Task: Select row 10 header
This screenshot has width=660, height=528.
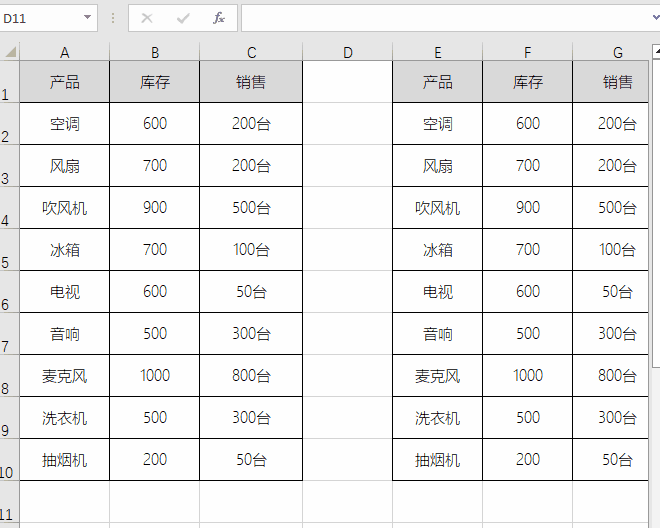Action: pos(9,459)
